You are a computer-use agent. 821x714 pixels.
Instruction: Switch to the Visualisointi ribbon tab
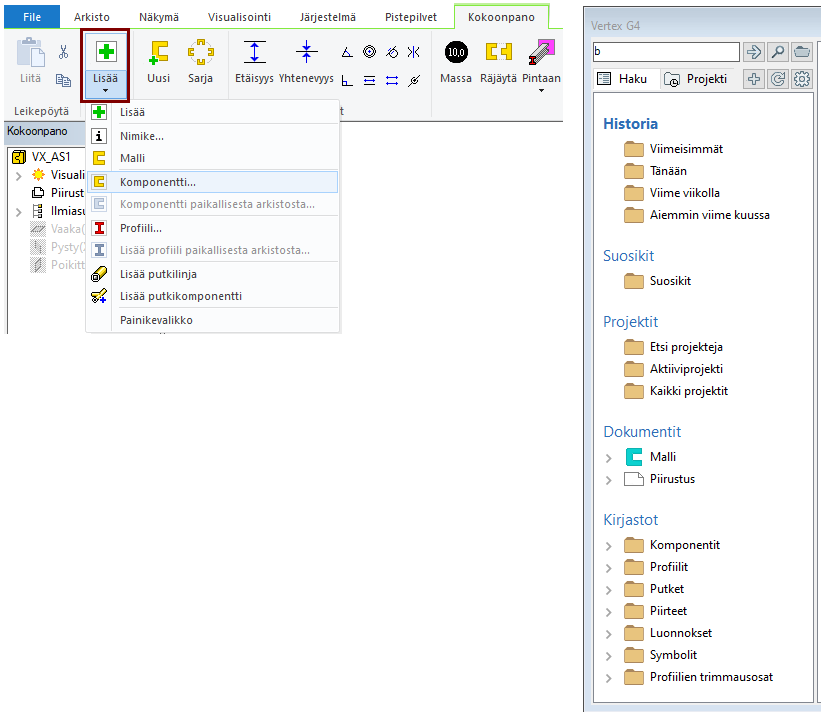(239, 16)
